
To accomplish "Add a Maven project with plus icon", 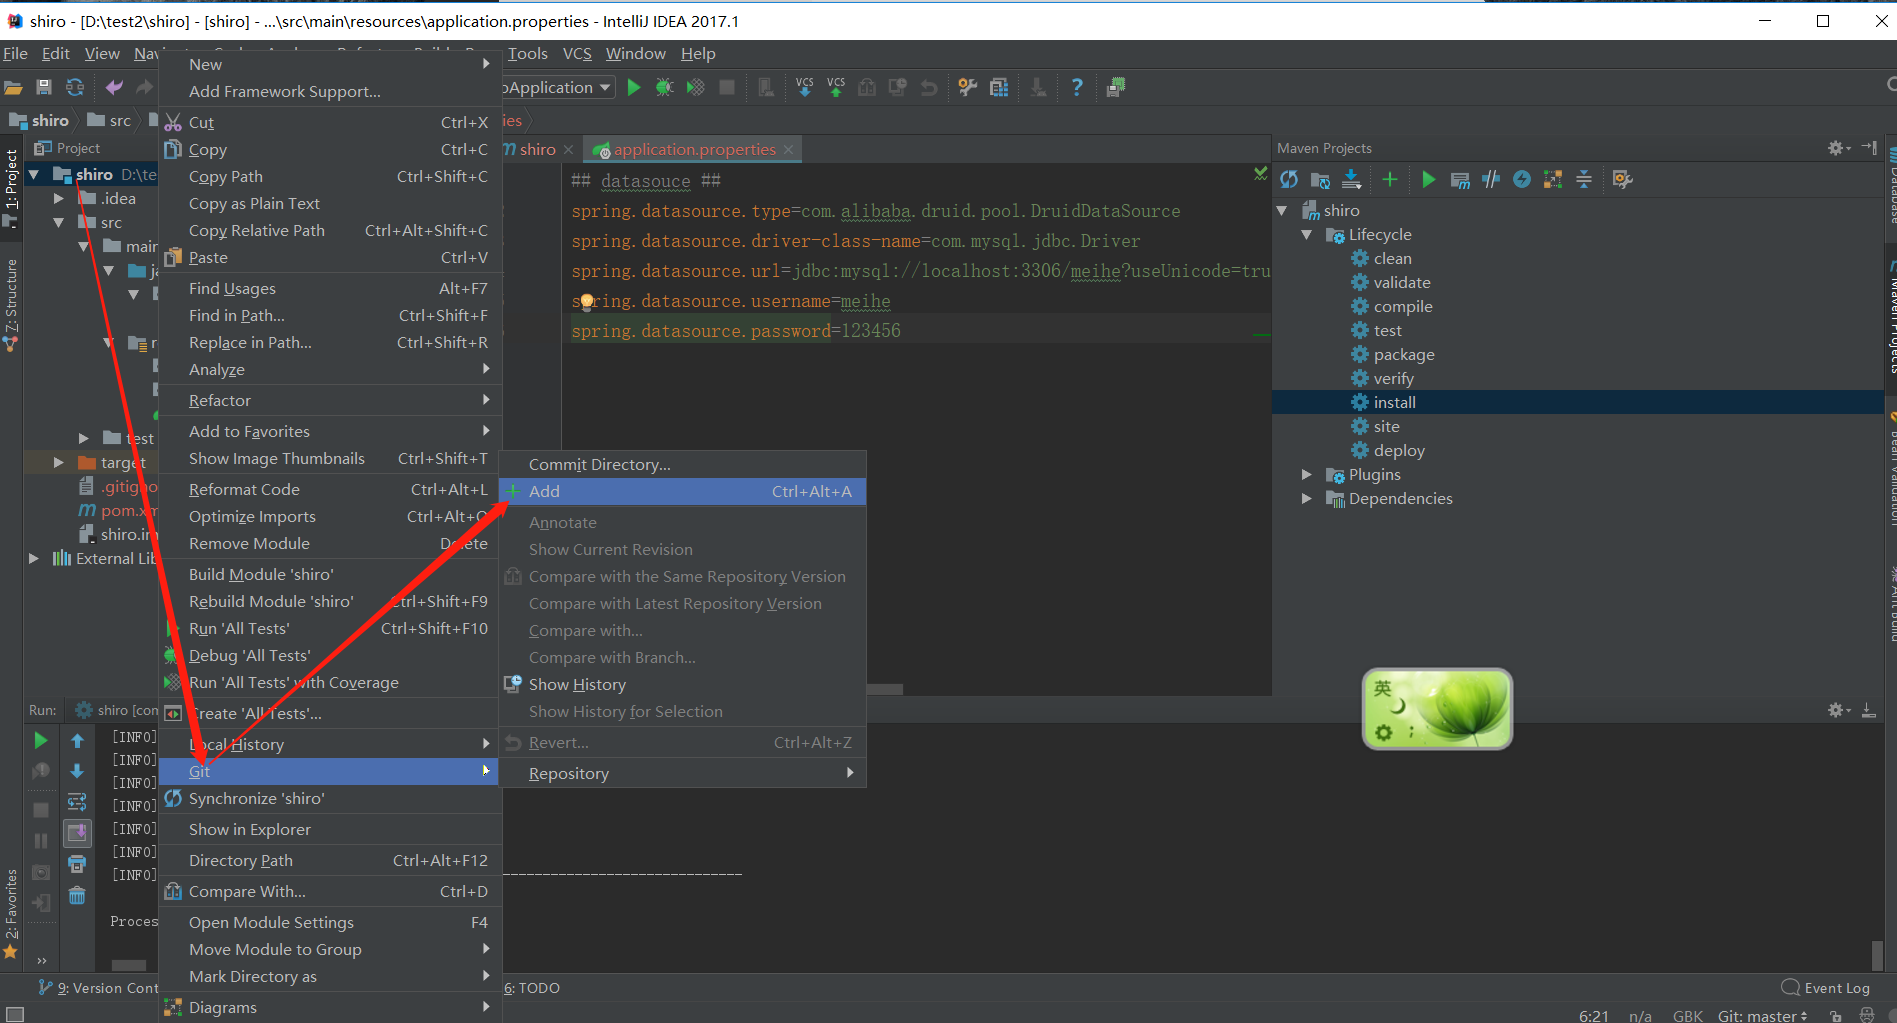I will click(x=1389, y=179).
